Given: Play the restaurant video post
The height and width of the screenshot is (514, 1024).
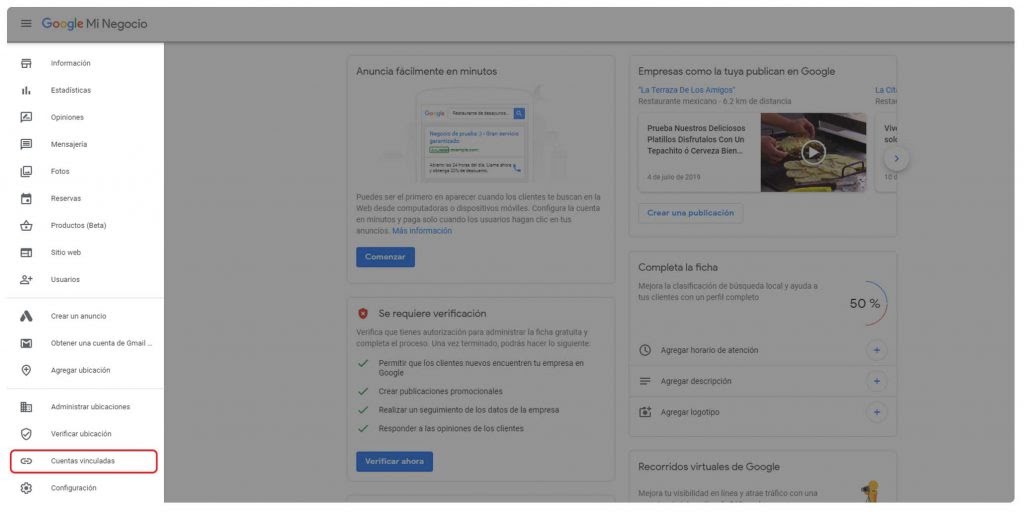Looking at the screenshot, I should coord(813,152).
